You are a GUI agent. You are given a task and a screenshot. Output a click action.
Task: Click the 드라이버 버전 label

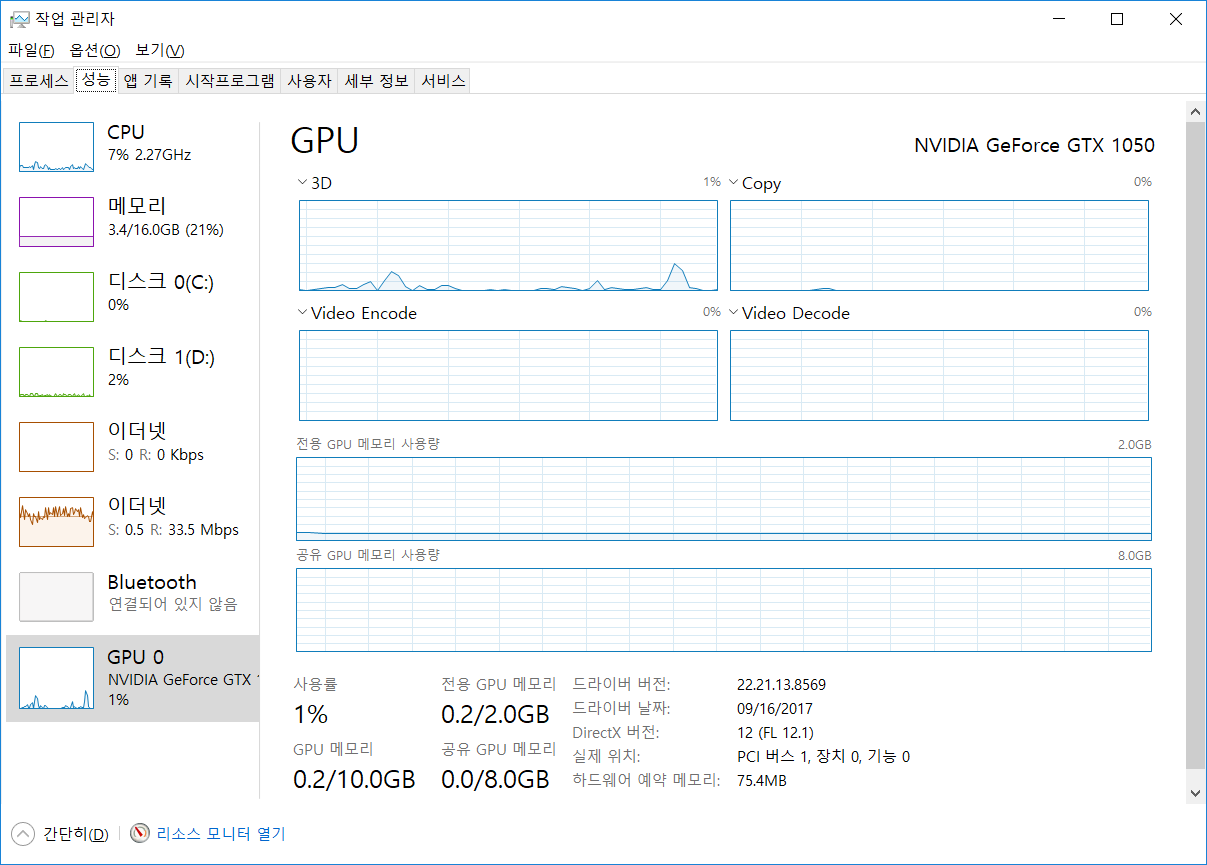(x=621, y=685)
